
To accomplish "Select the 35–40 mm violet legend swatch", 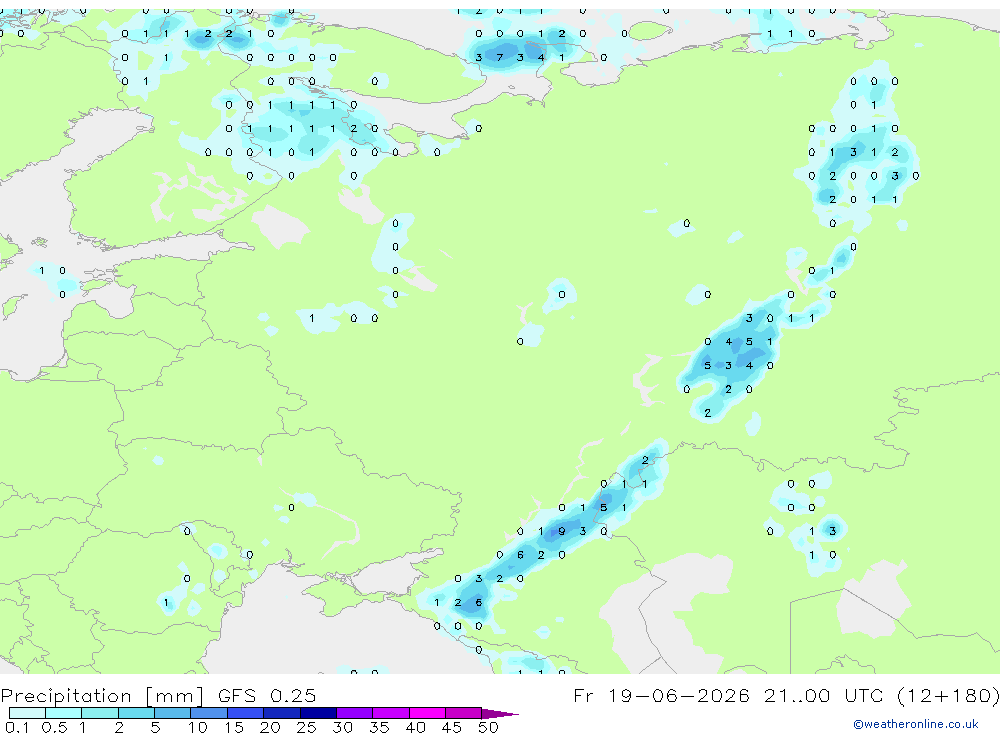I will click(391, 713).
